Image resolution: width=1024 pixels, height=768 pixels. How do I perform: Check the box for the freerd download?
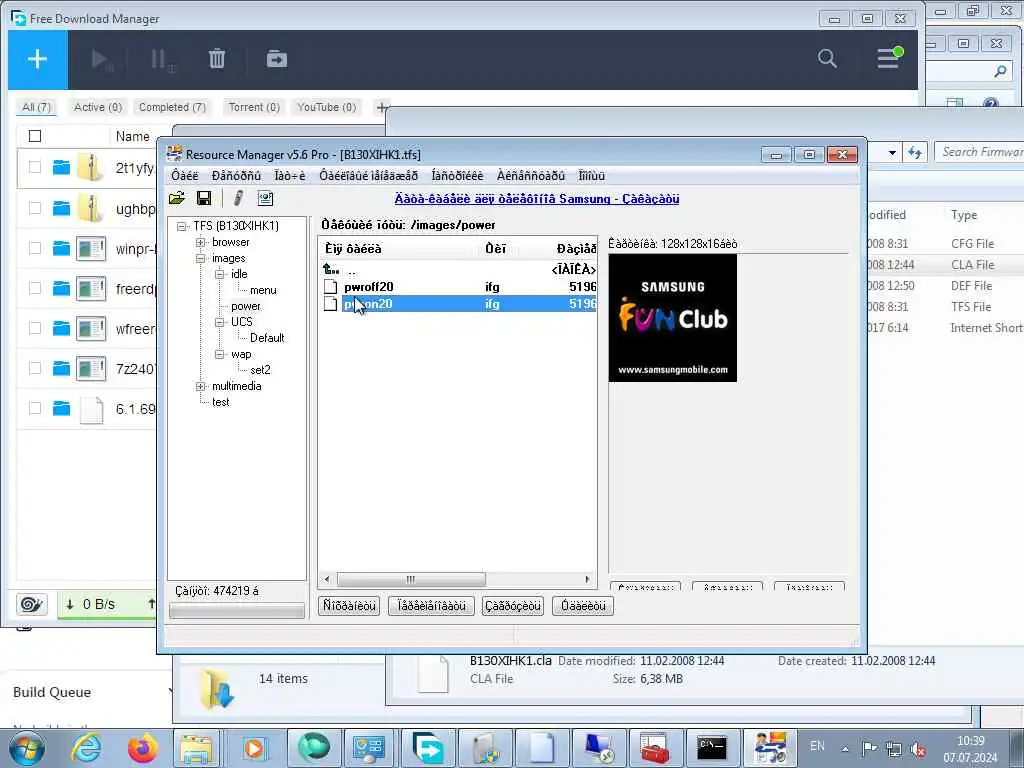(35, 288)
